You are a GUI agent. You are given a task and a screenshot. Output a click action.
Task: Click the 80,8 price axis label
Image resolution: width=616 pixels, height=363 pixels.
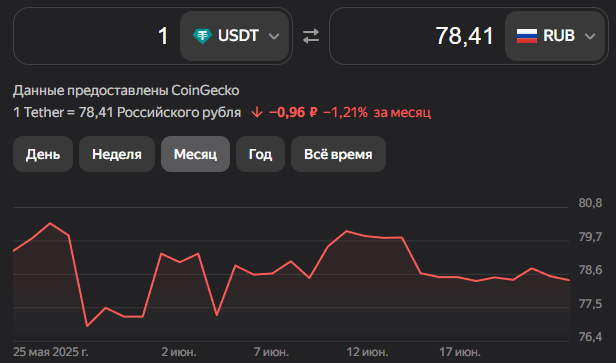[590, 203]
